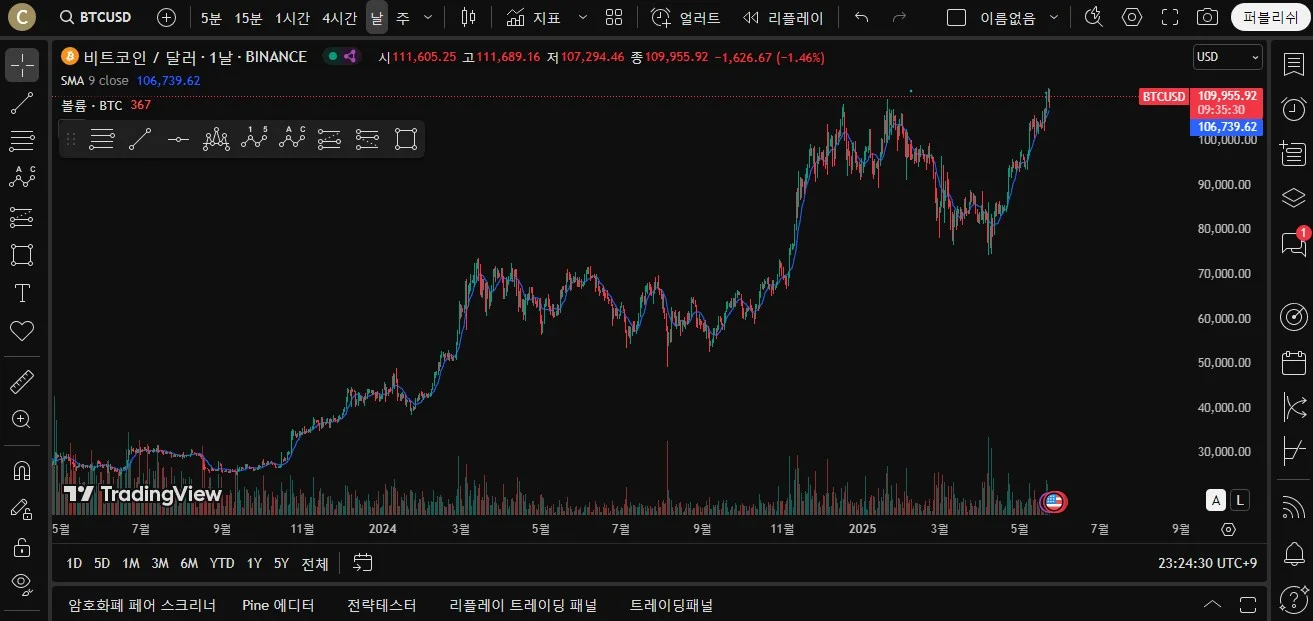The image size is (1313, 621).
Task: Open the Fibonacci and Gann tools
Action: coord(22,140)
